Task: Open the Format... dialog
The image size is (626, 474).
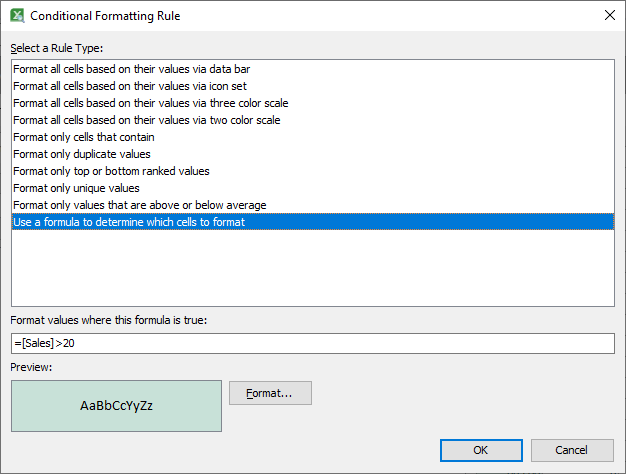Action: (270, 393)
